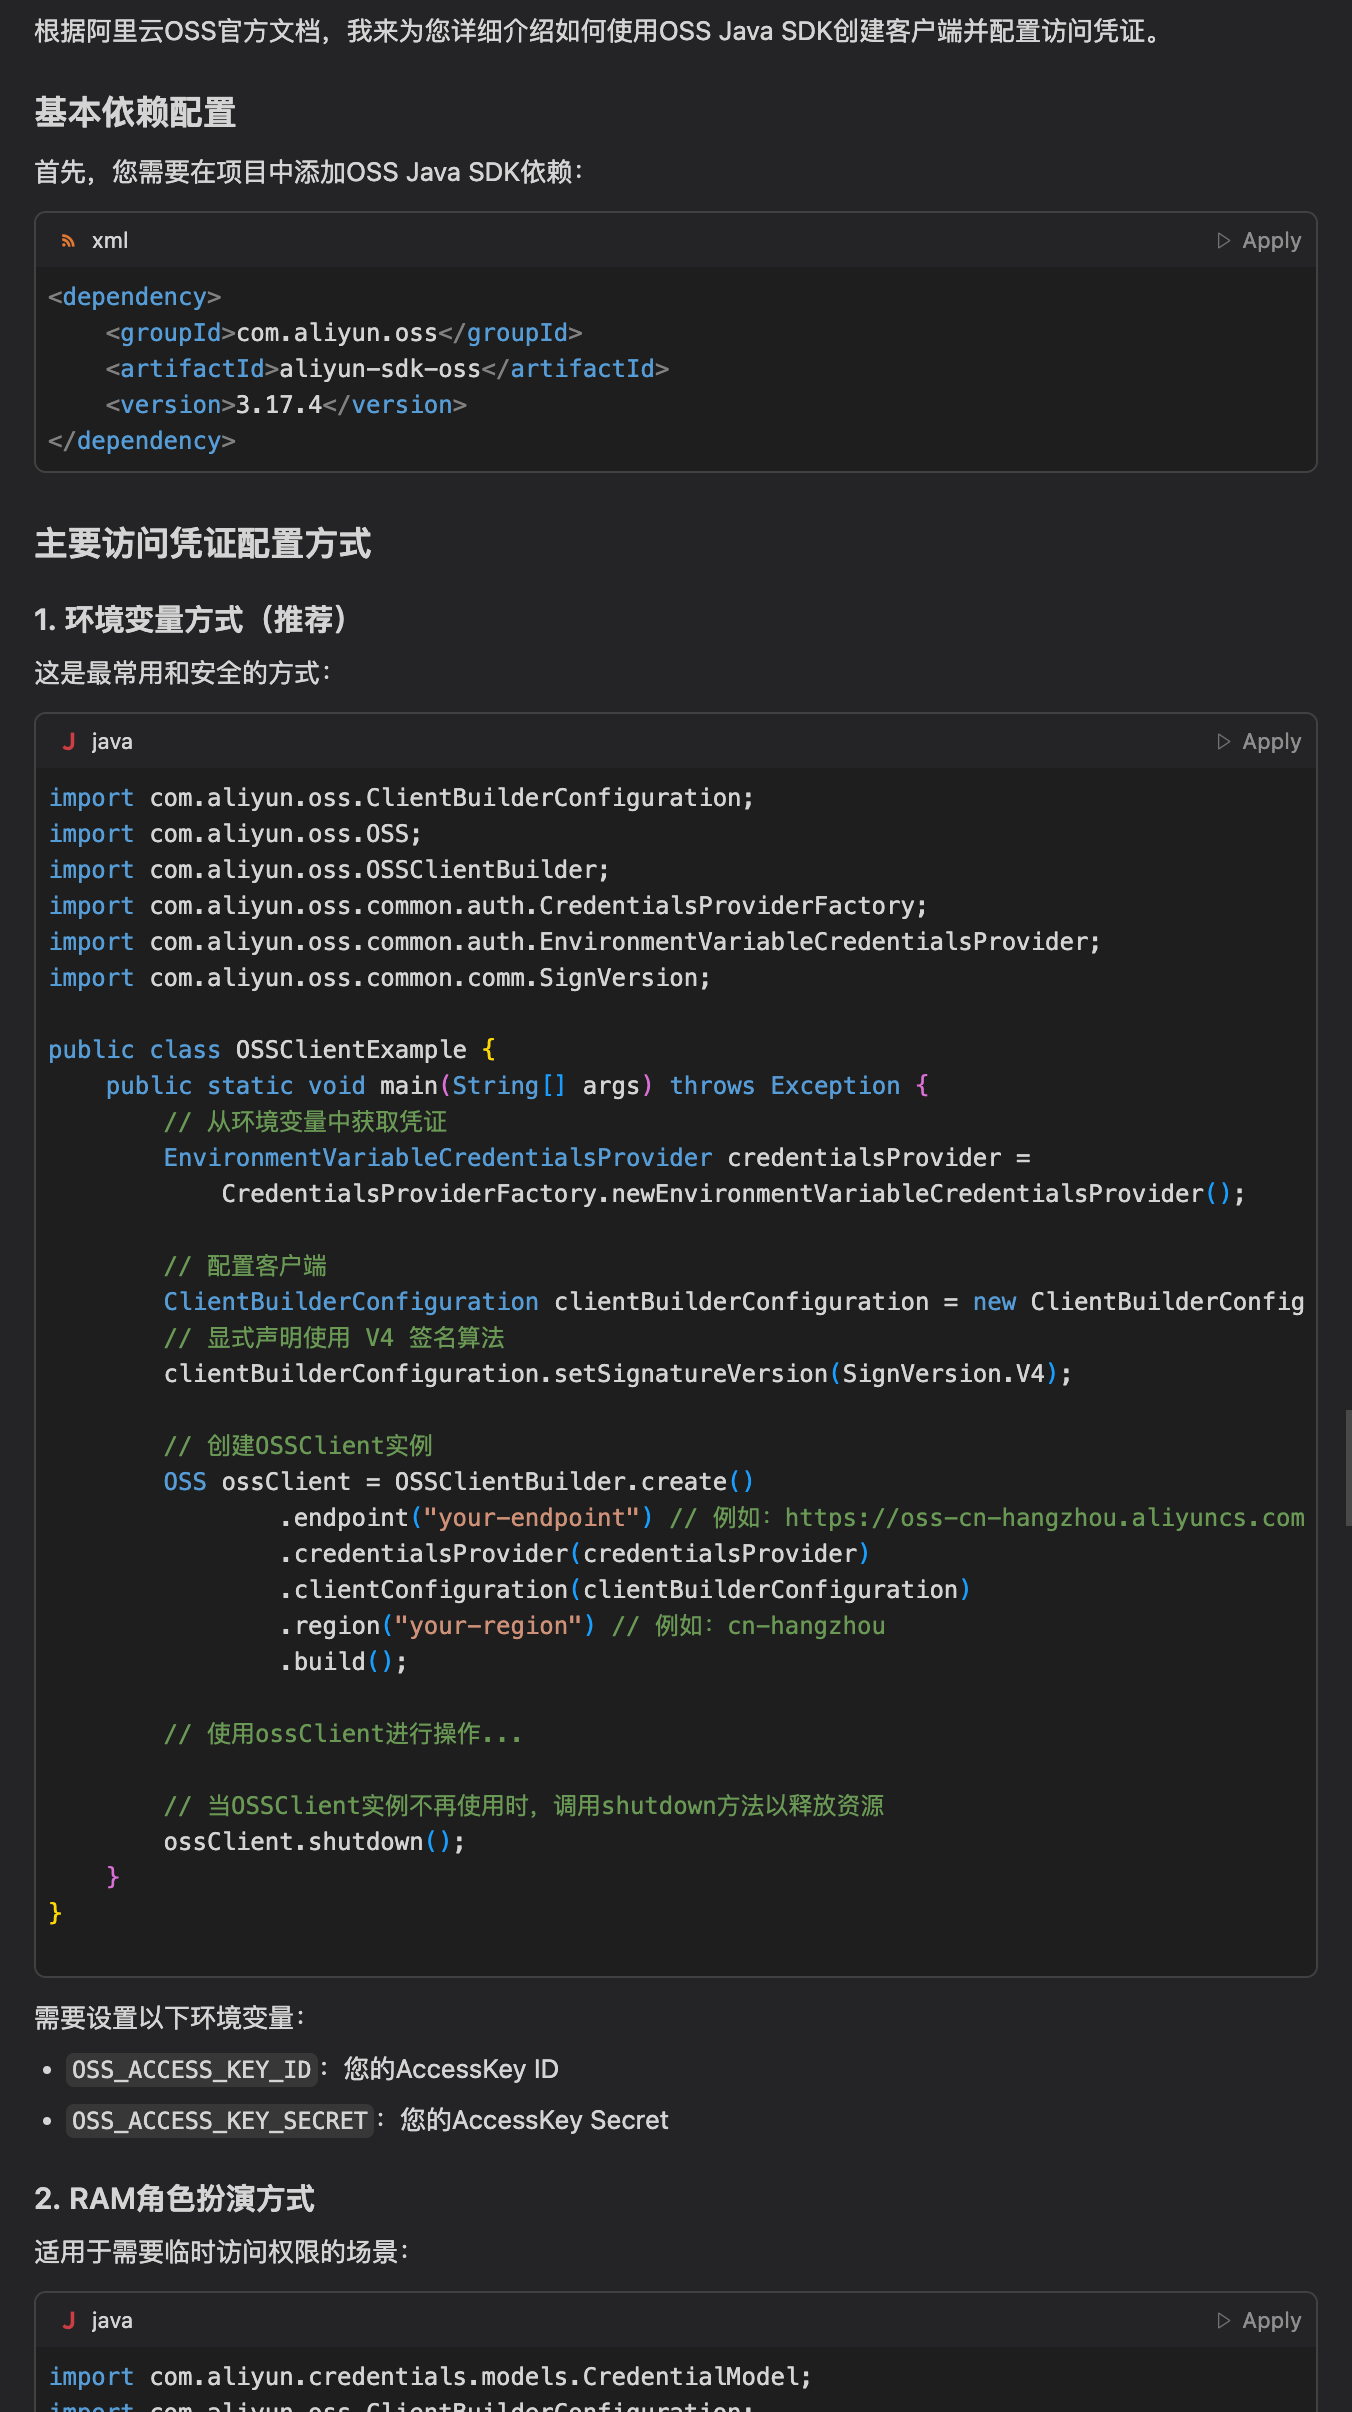1352x2412 pixels.
Task: Click the setSignatureVersion(SignVersion.V4) line
Action: (617, 1374)
